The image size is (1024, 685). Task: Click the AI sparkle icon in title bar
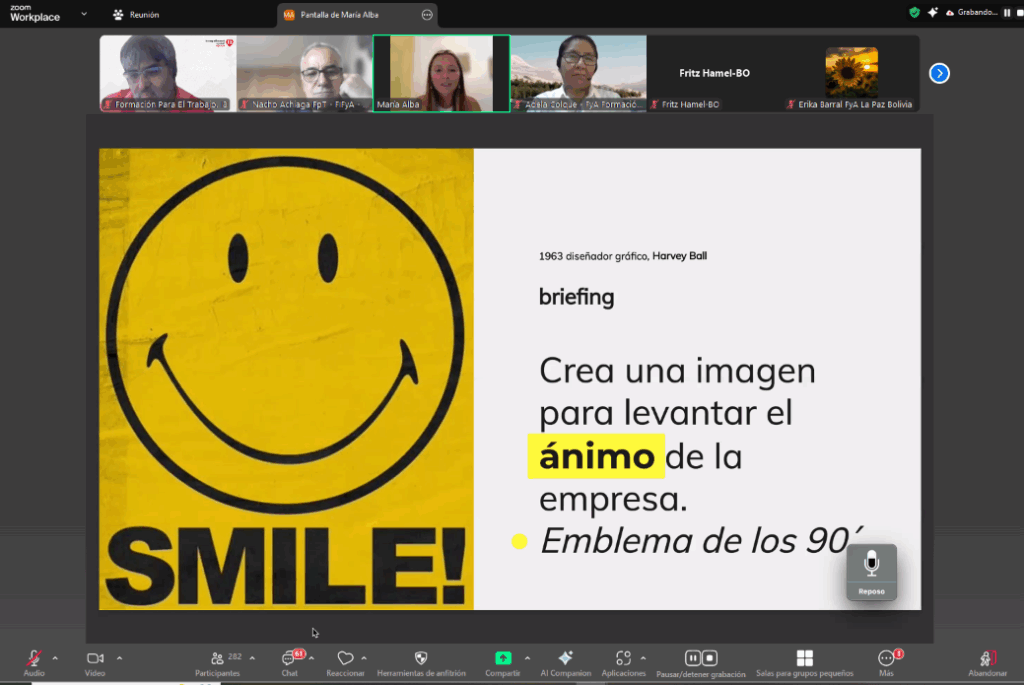tap(933, 12)
